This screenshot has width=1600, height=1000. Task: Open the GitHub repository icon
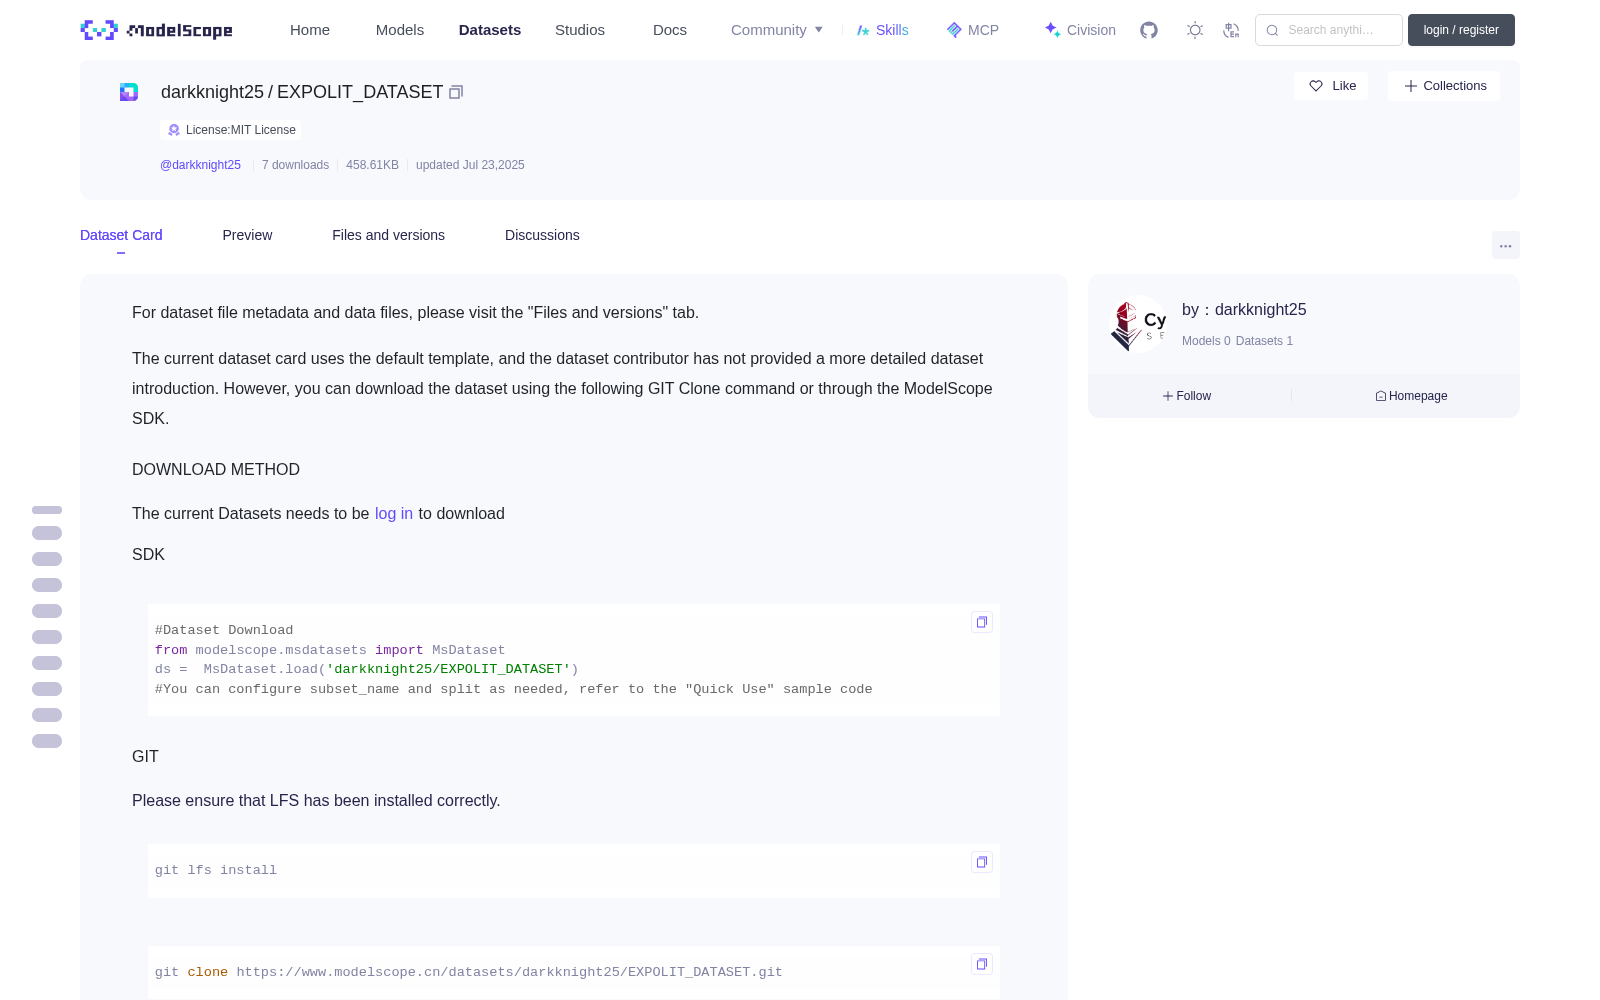[x=1149, y=30]
